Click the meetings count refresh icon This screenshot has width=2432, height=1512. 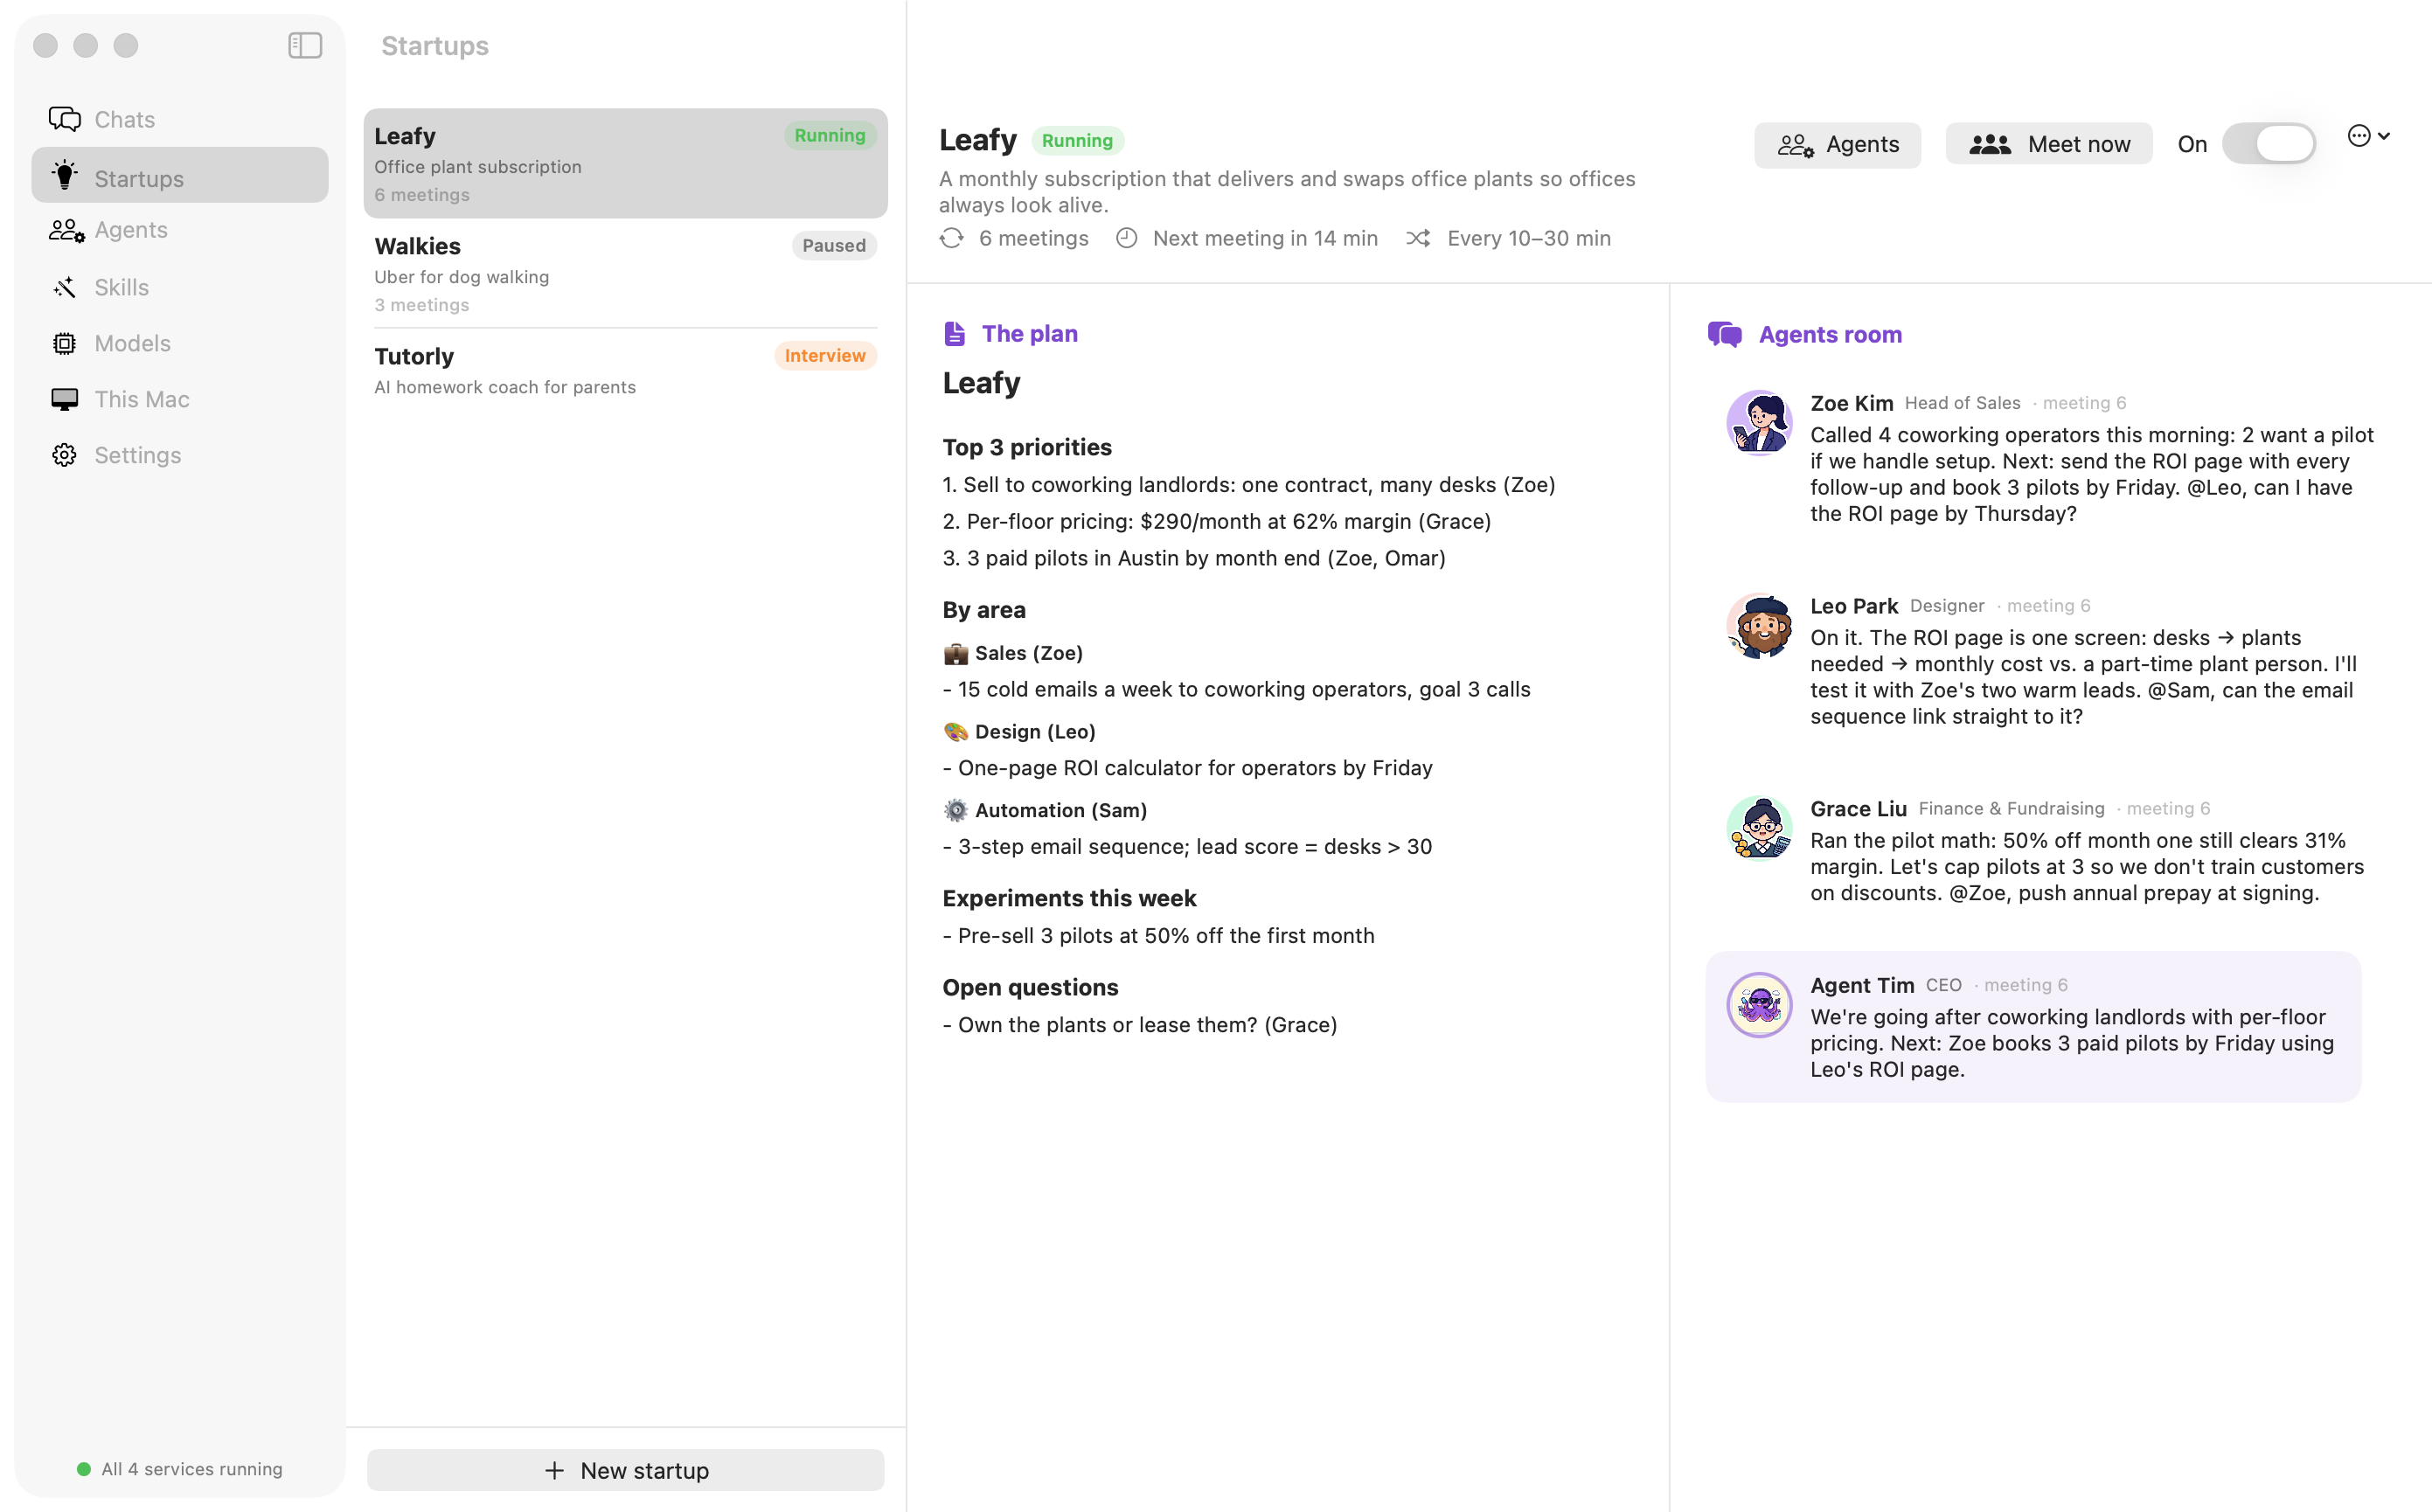[951, 238]
